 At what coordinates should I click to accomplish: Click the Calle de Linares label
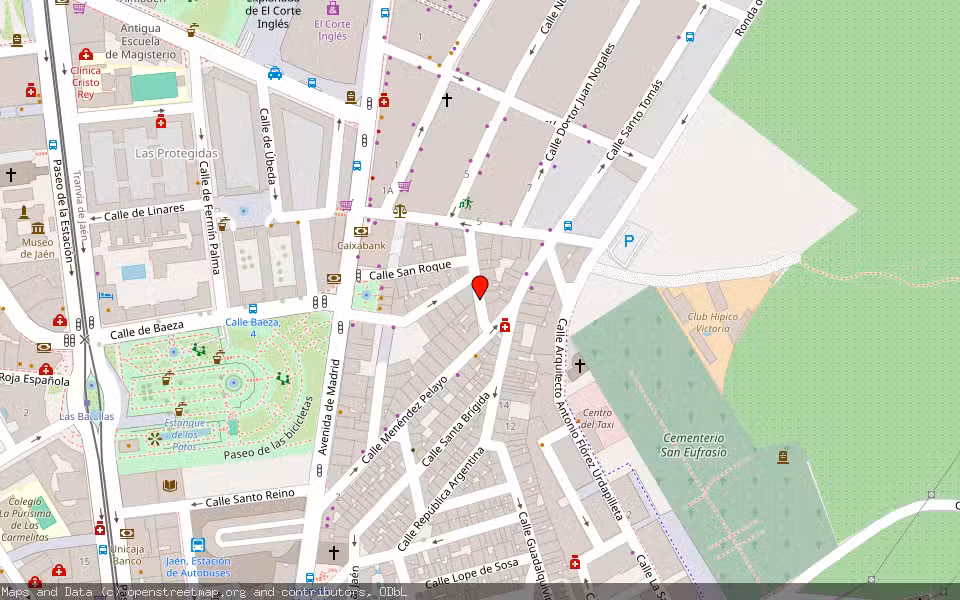pos(144,212)
